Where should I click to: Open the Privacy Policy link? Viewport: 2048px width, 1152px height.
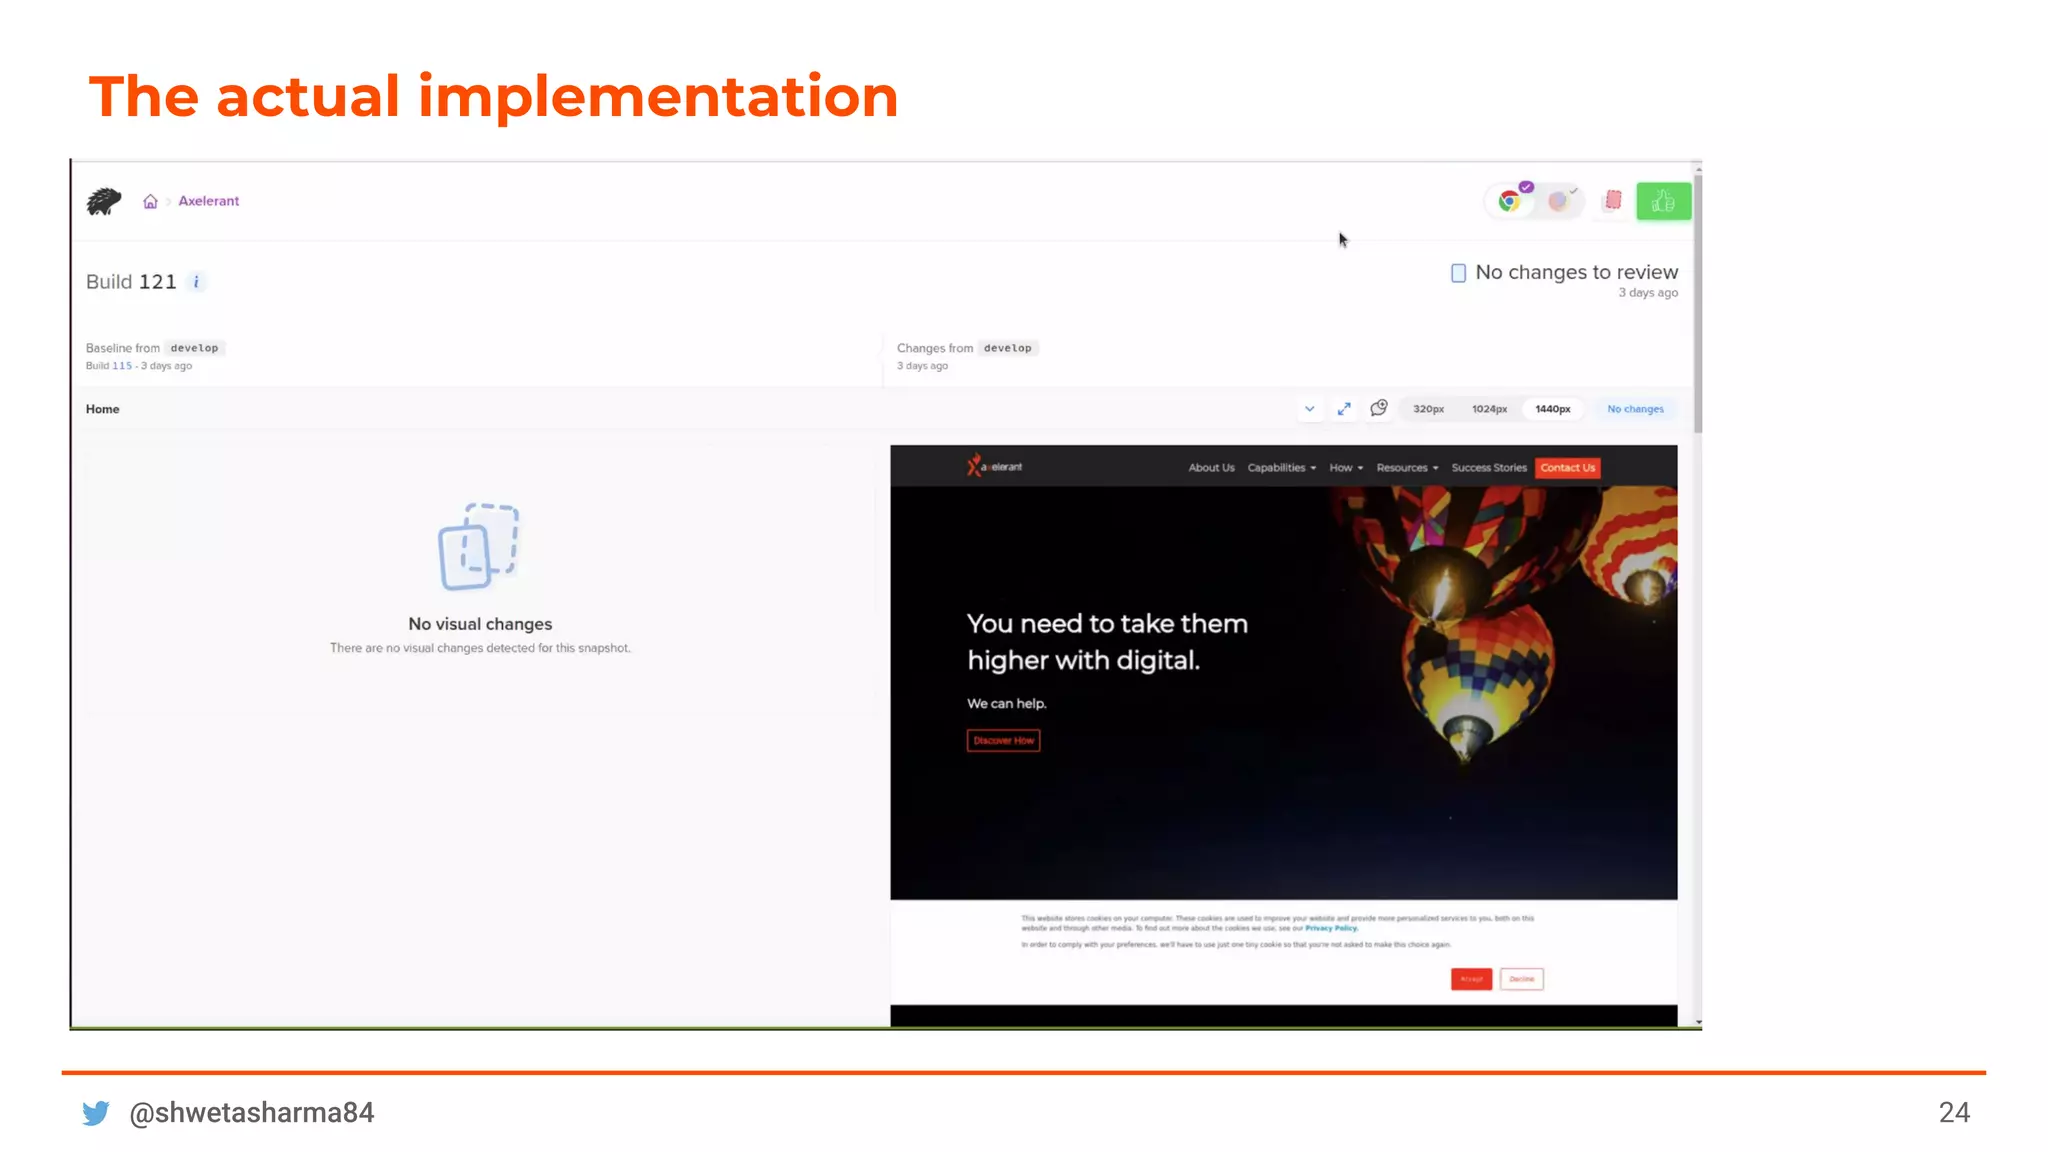(x=1331, y=928)
